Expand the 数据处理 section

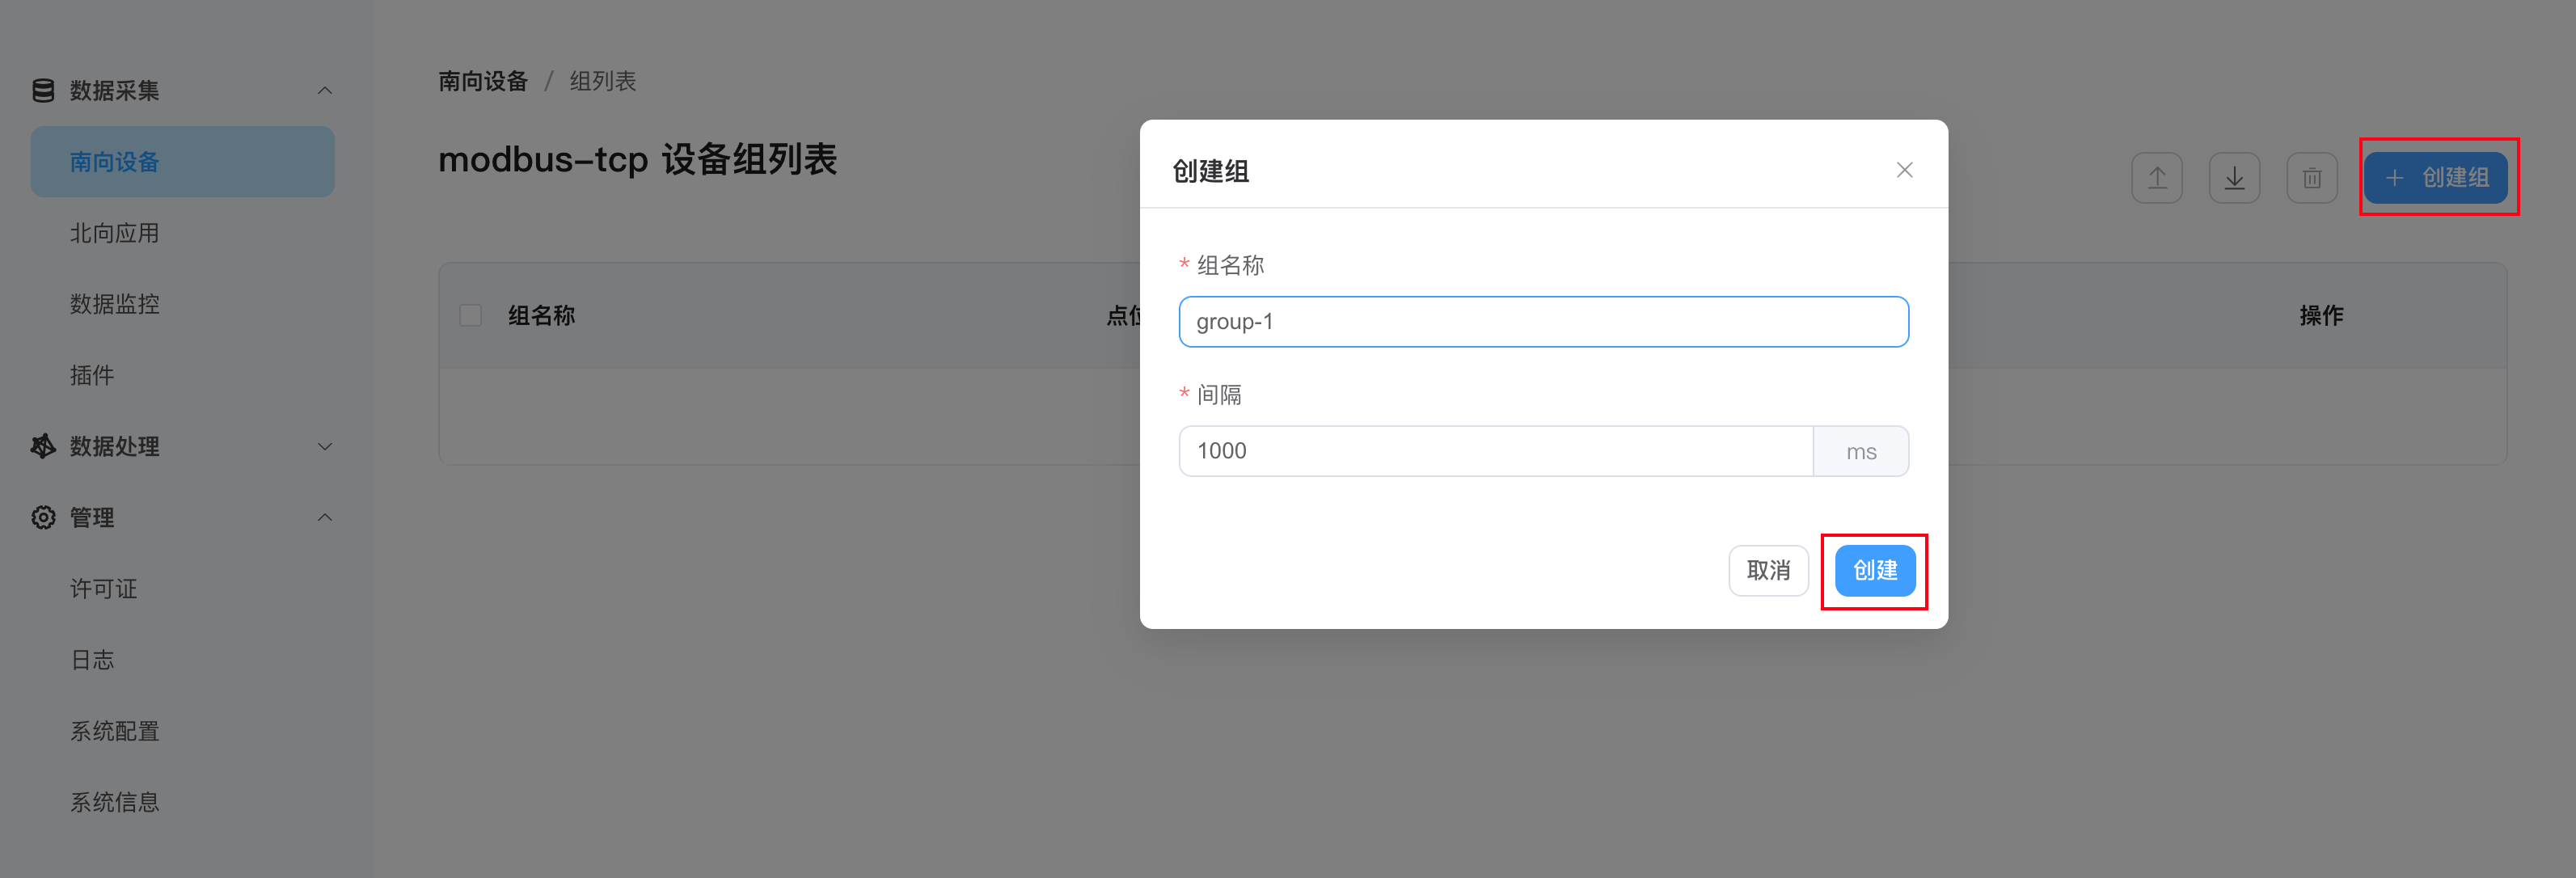[324, 447]
